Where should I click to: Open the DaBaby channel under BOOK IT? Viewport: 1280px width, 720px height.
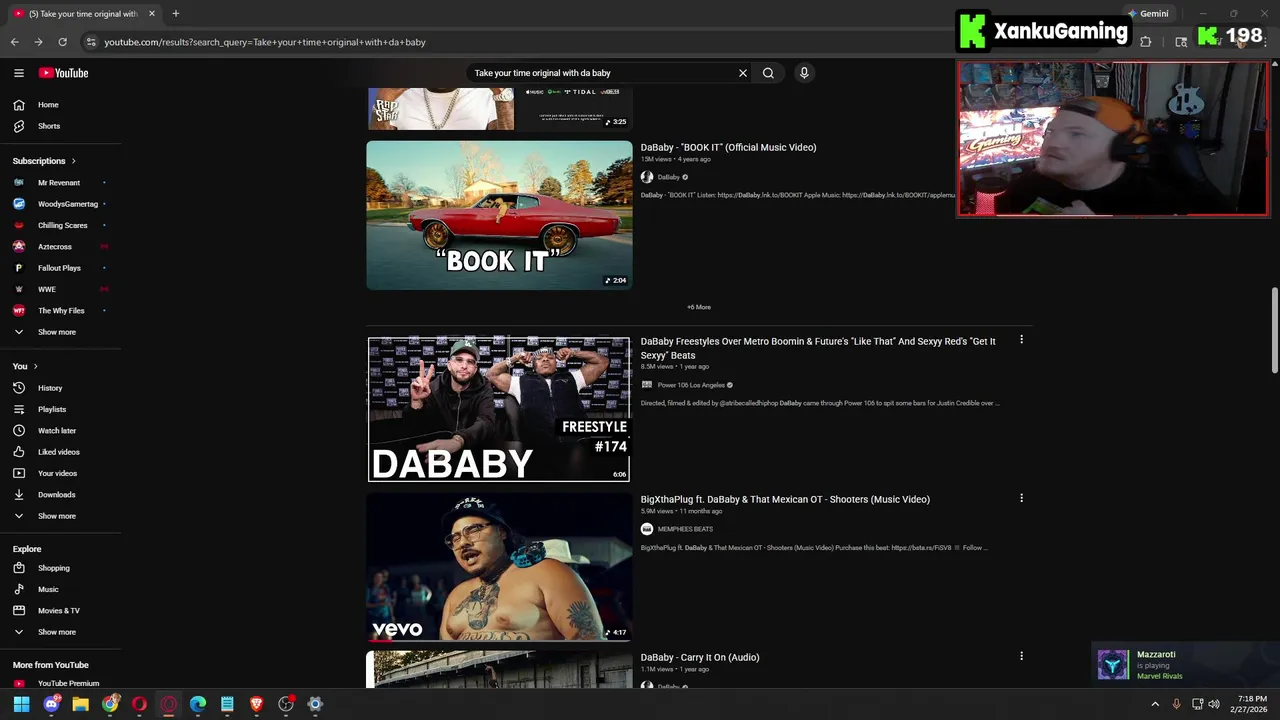click(x=668, y=177)
